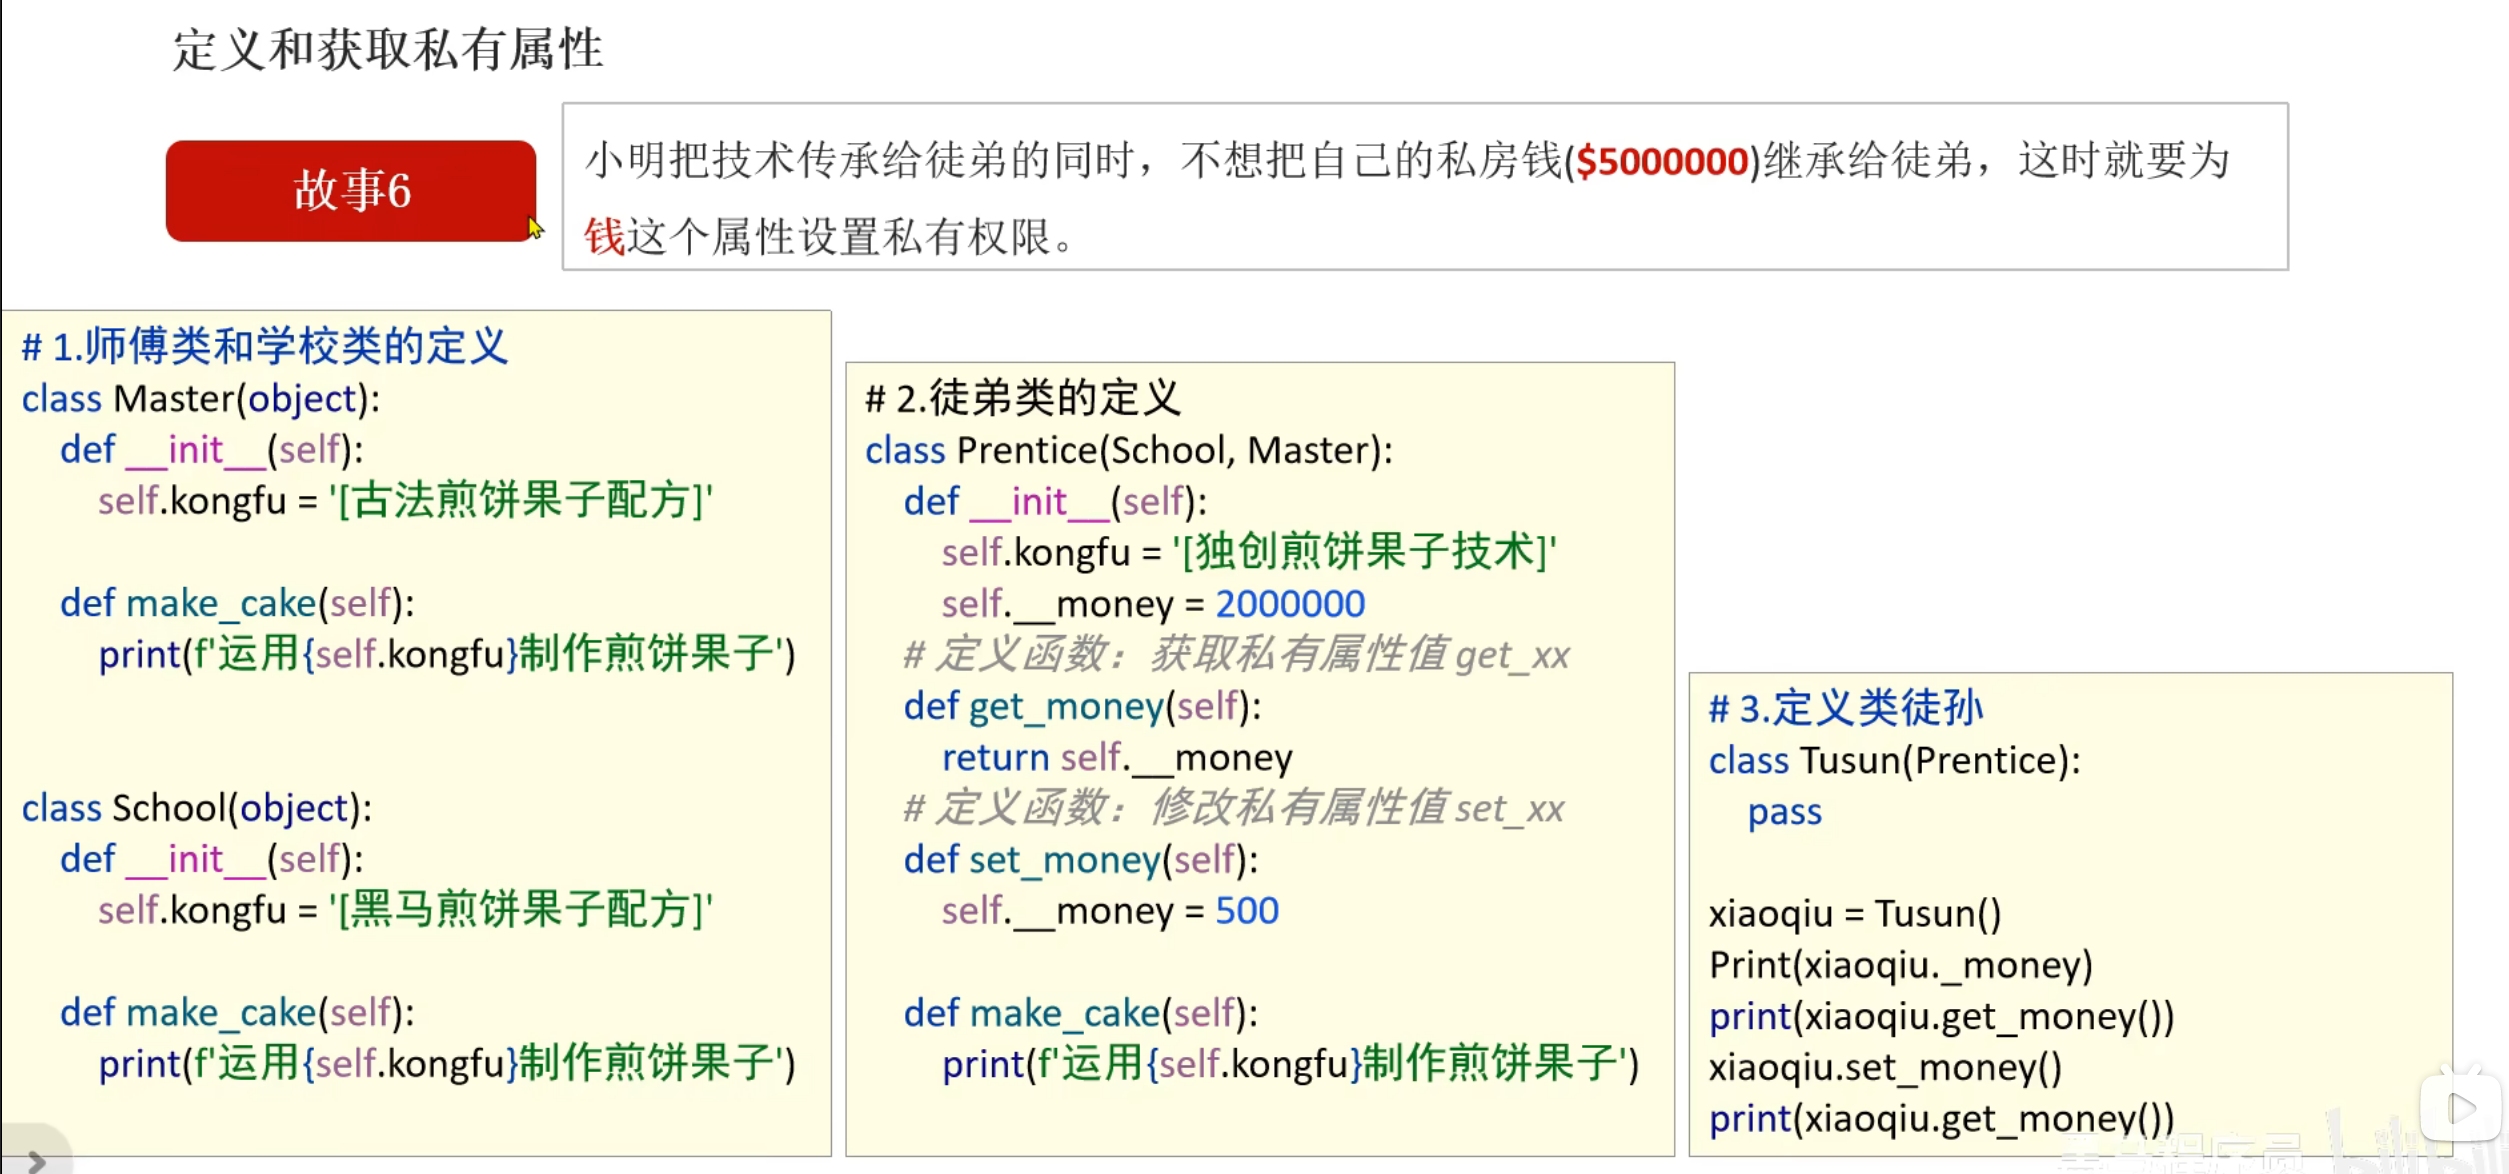Viewport: 2509px width, 1174px height.
Task: Click the value 500 in set_money
Action: [1246, 911]
